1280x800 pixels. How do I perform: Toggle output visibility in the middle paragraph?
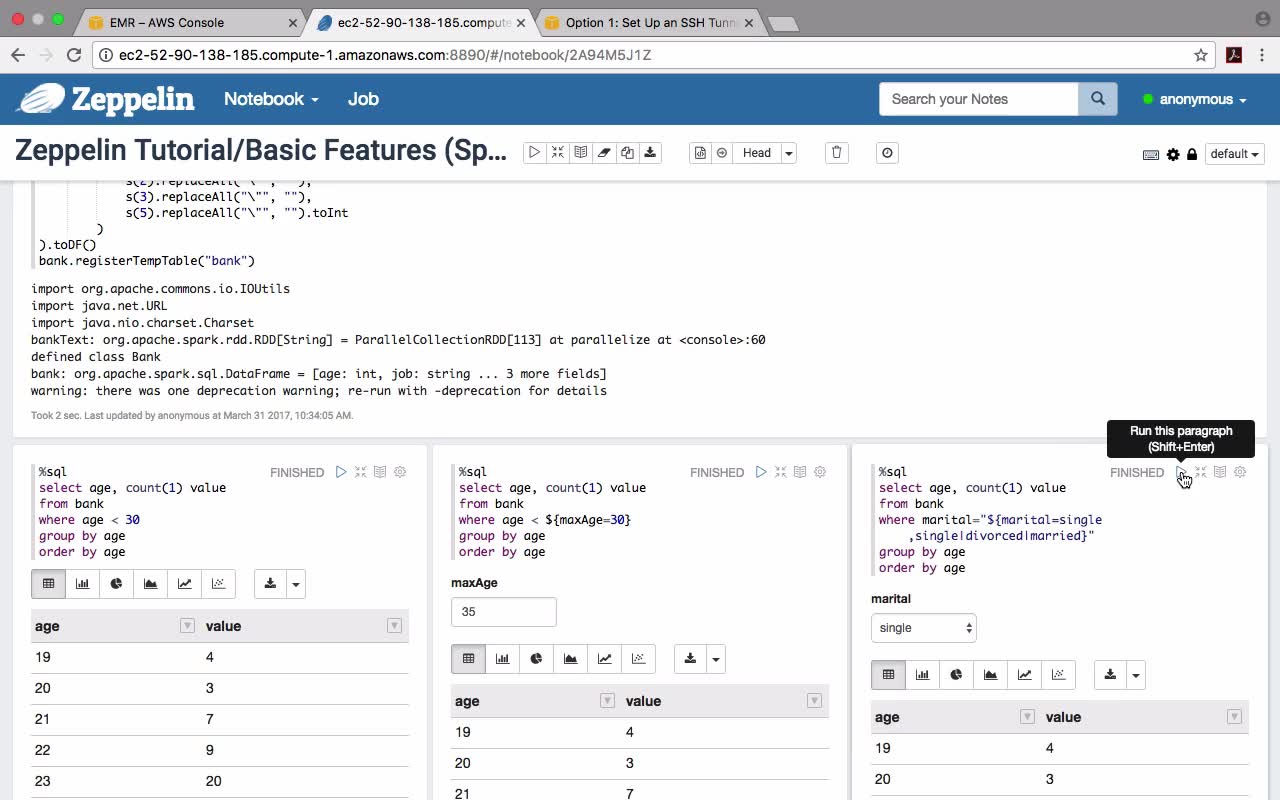click(800, 472)
